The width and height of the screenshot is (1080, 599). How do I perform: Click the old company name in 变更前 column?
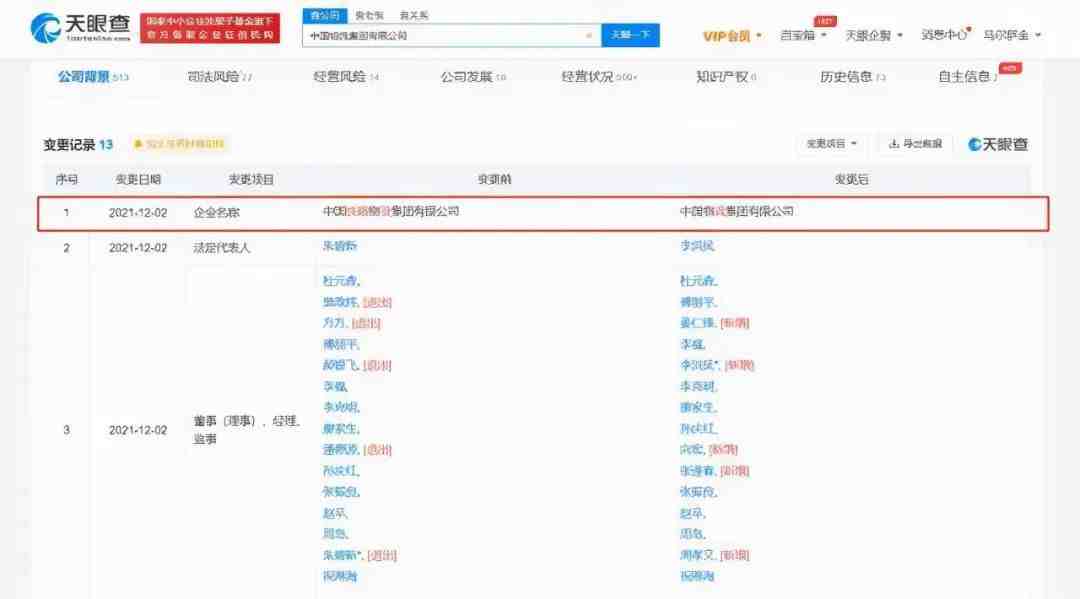click(391, 211)
